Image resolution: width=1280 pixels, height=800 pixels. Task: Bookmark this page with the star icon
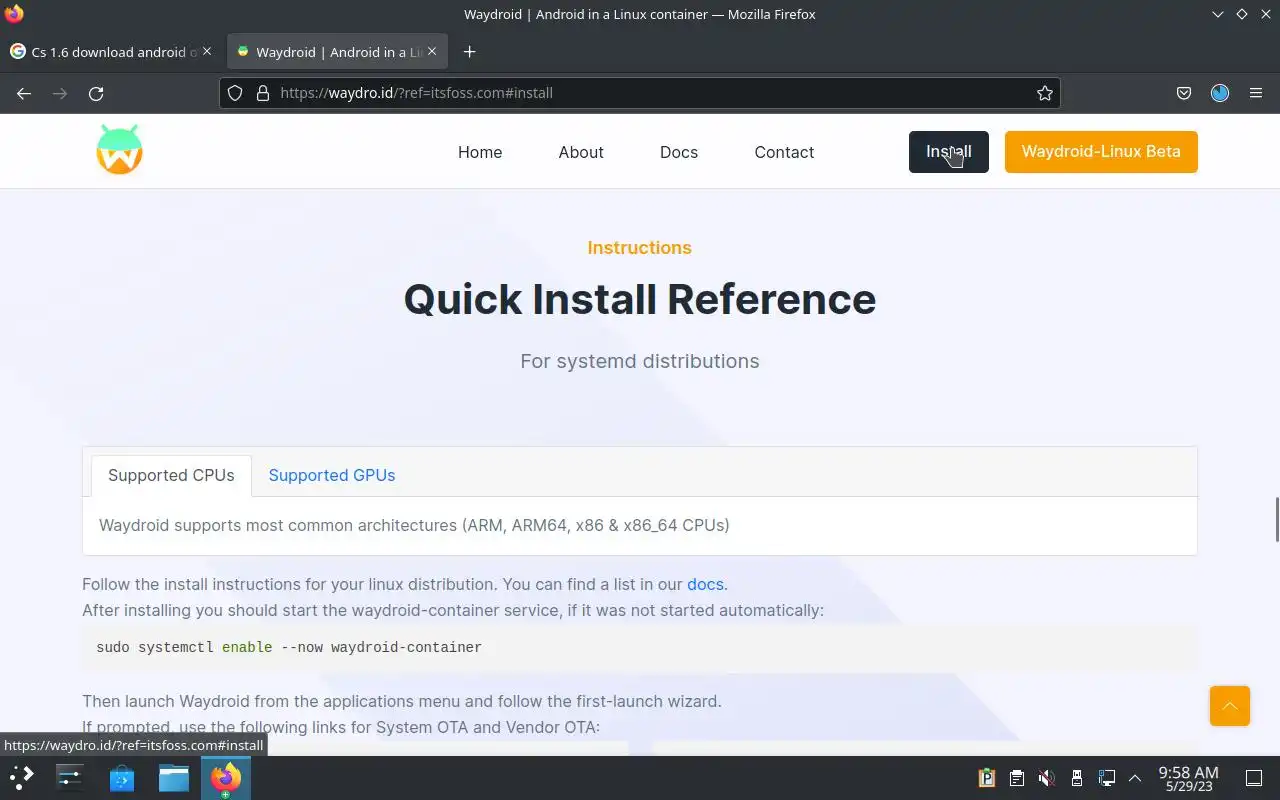coord(1045,93)
